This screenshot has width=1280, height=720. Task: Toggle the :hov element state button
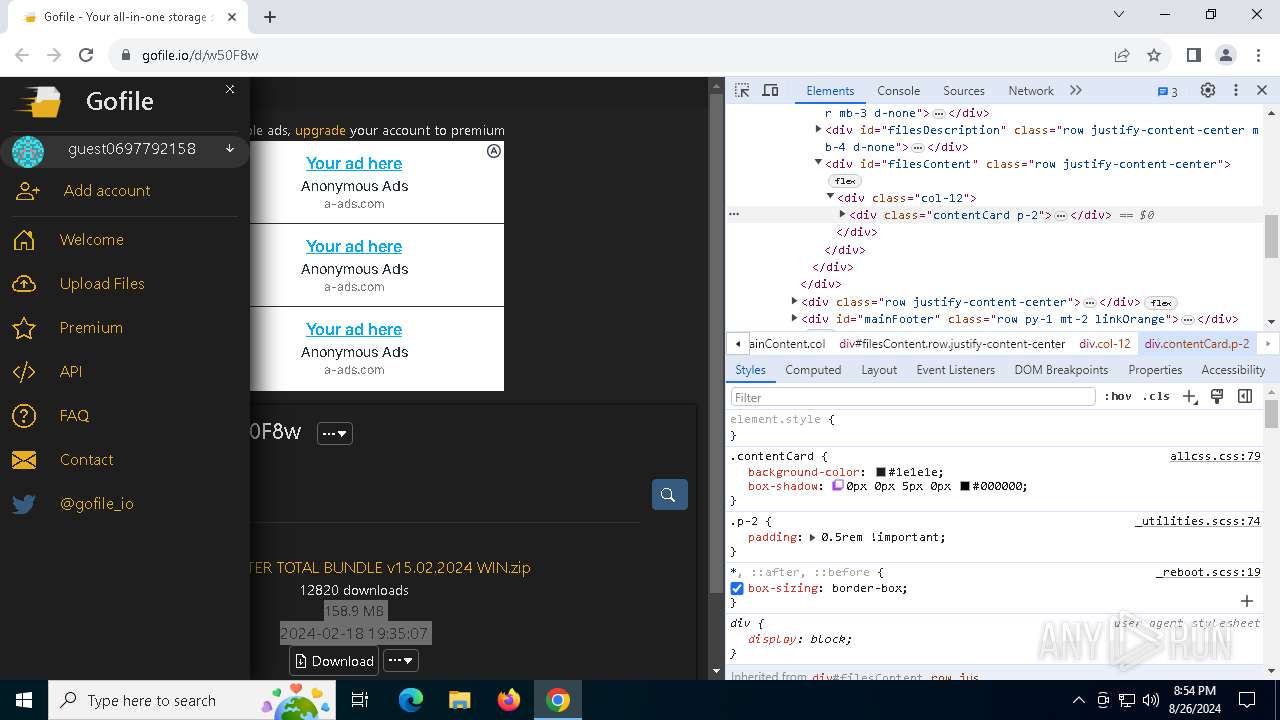coord(1118,397)
